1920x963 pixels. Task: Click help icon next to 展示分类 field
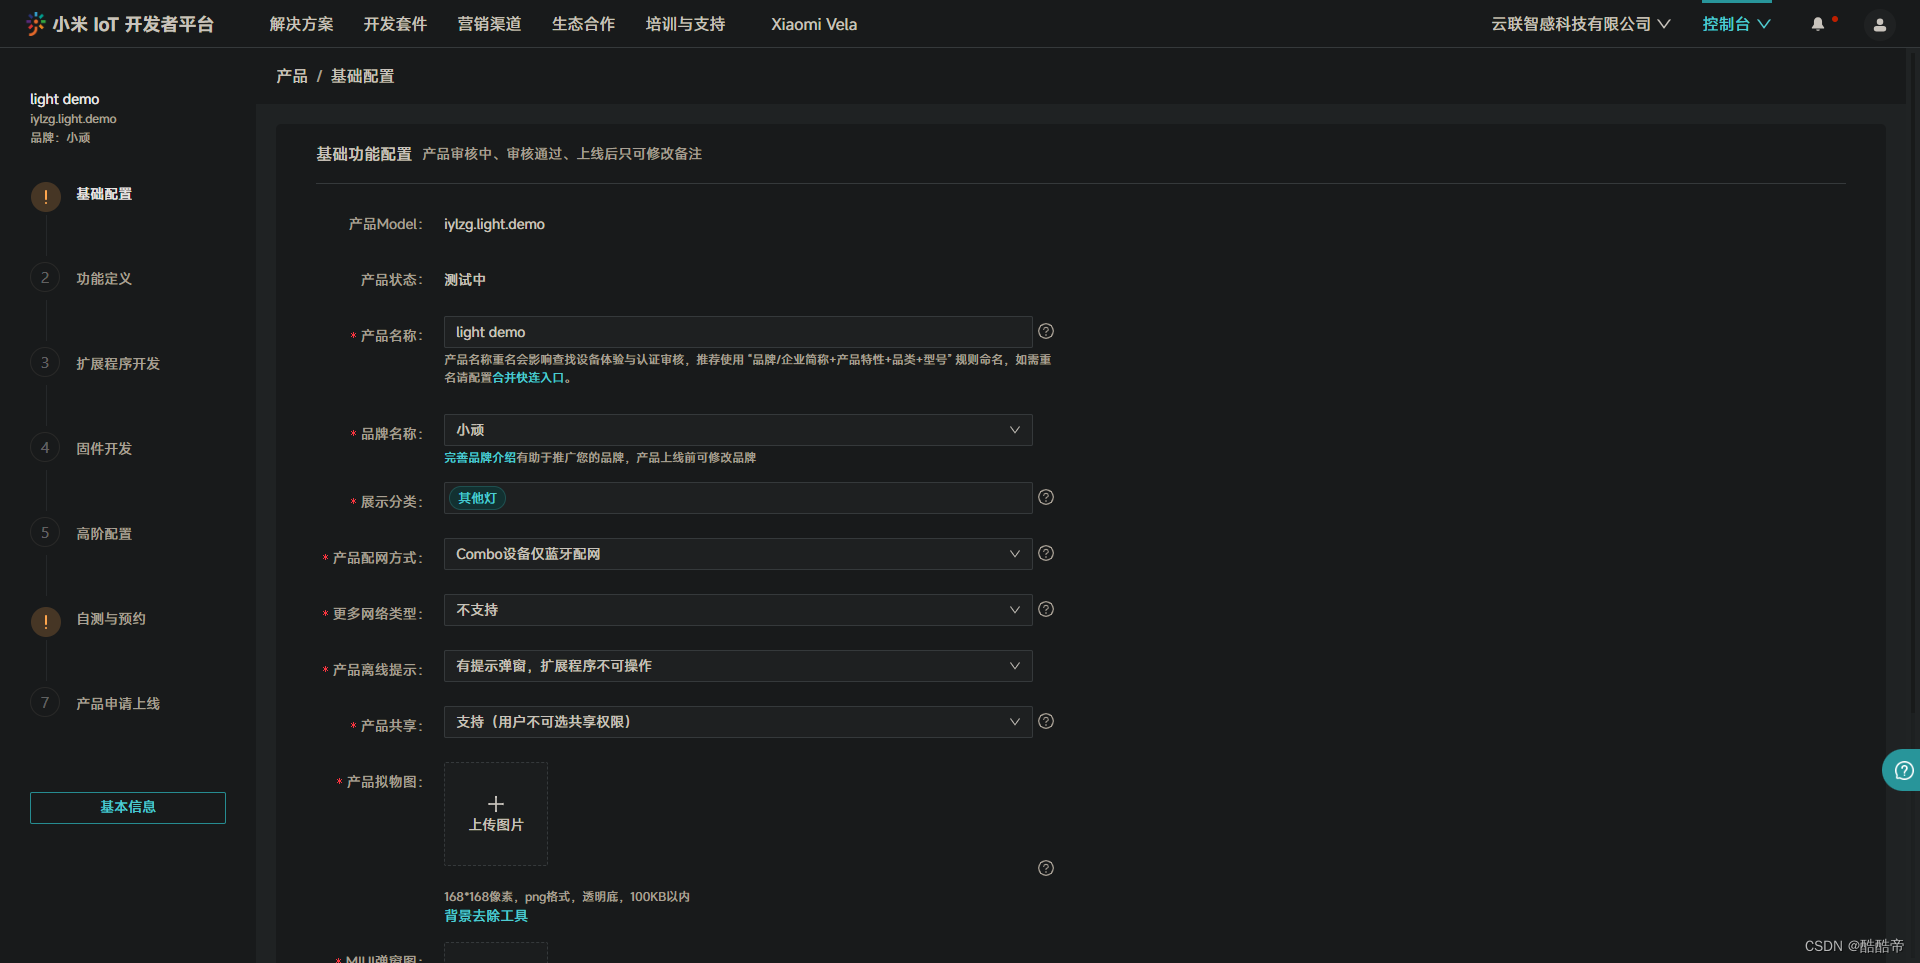coord(1046,497)
